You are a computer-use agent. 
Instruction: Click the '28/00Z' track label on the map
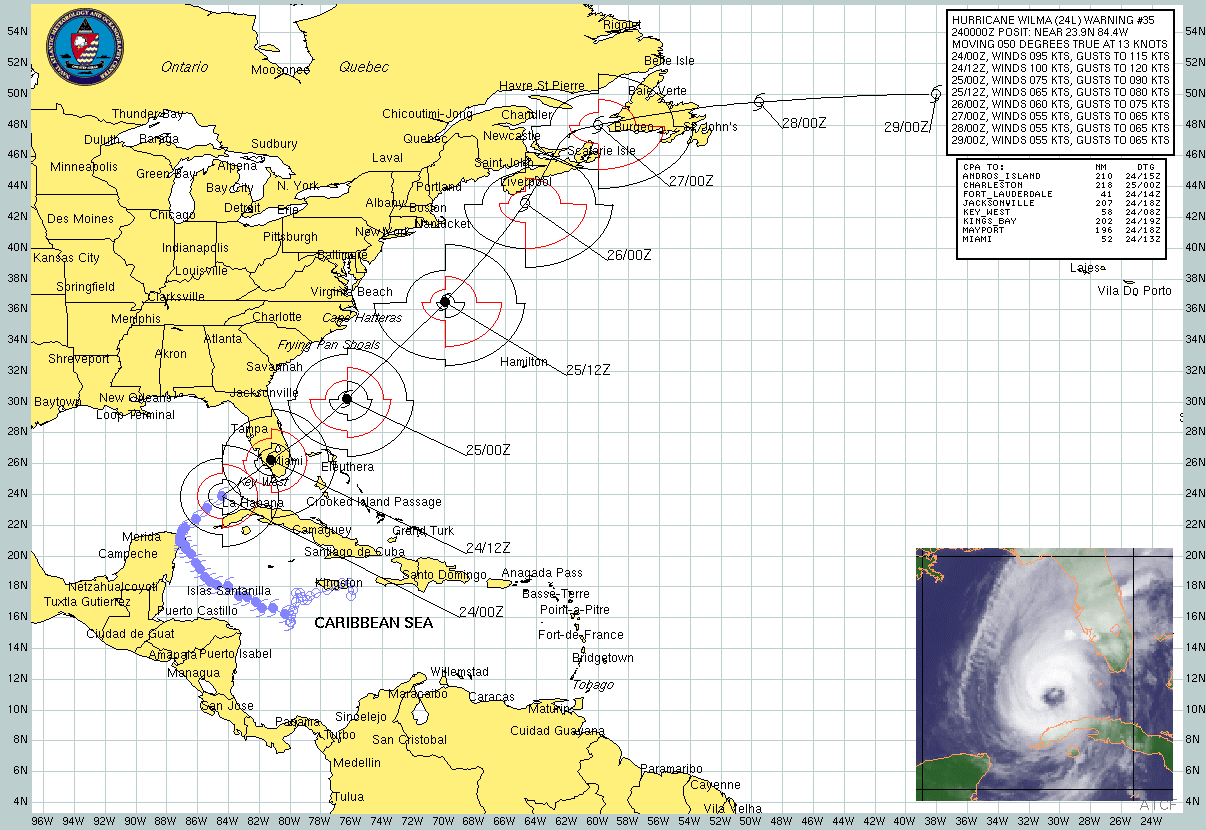804,122
